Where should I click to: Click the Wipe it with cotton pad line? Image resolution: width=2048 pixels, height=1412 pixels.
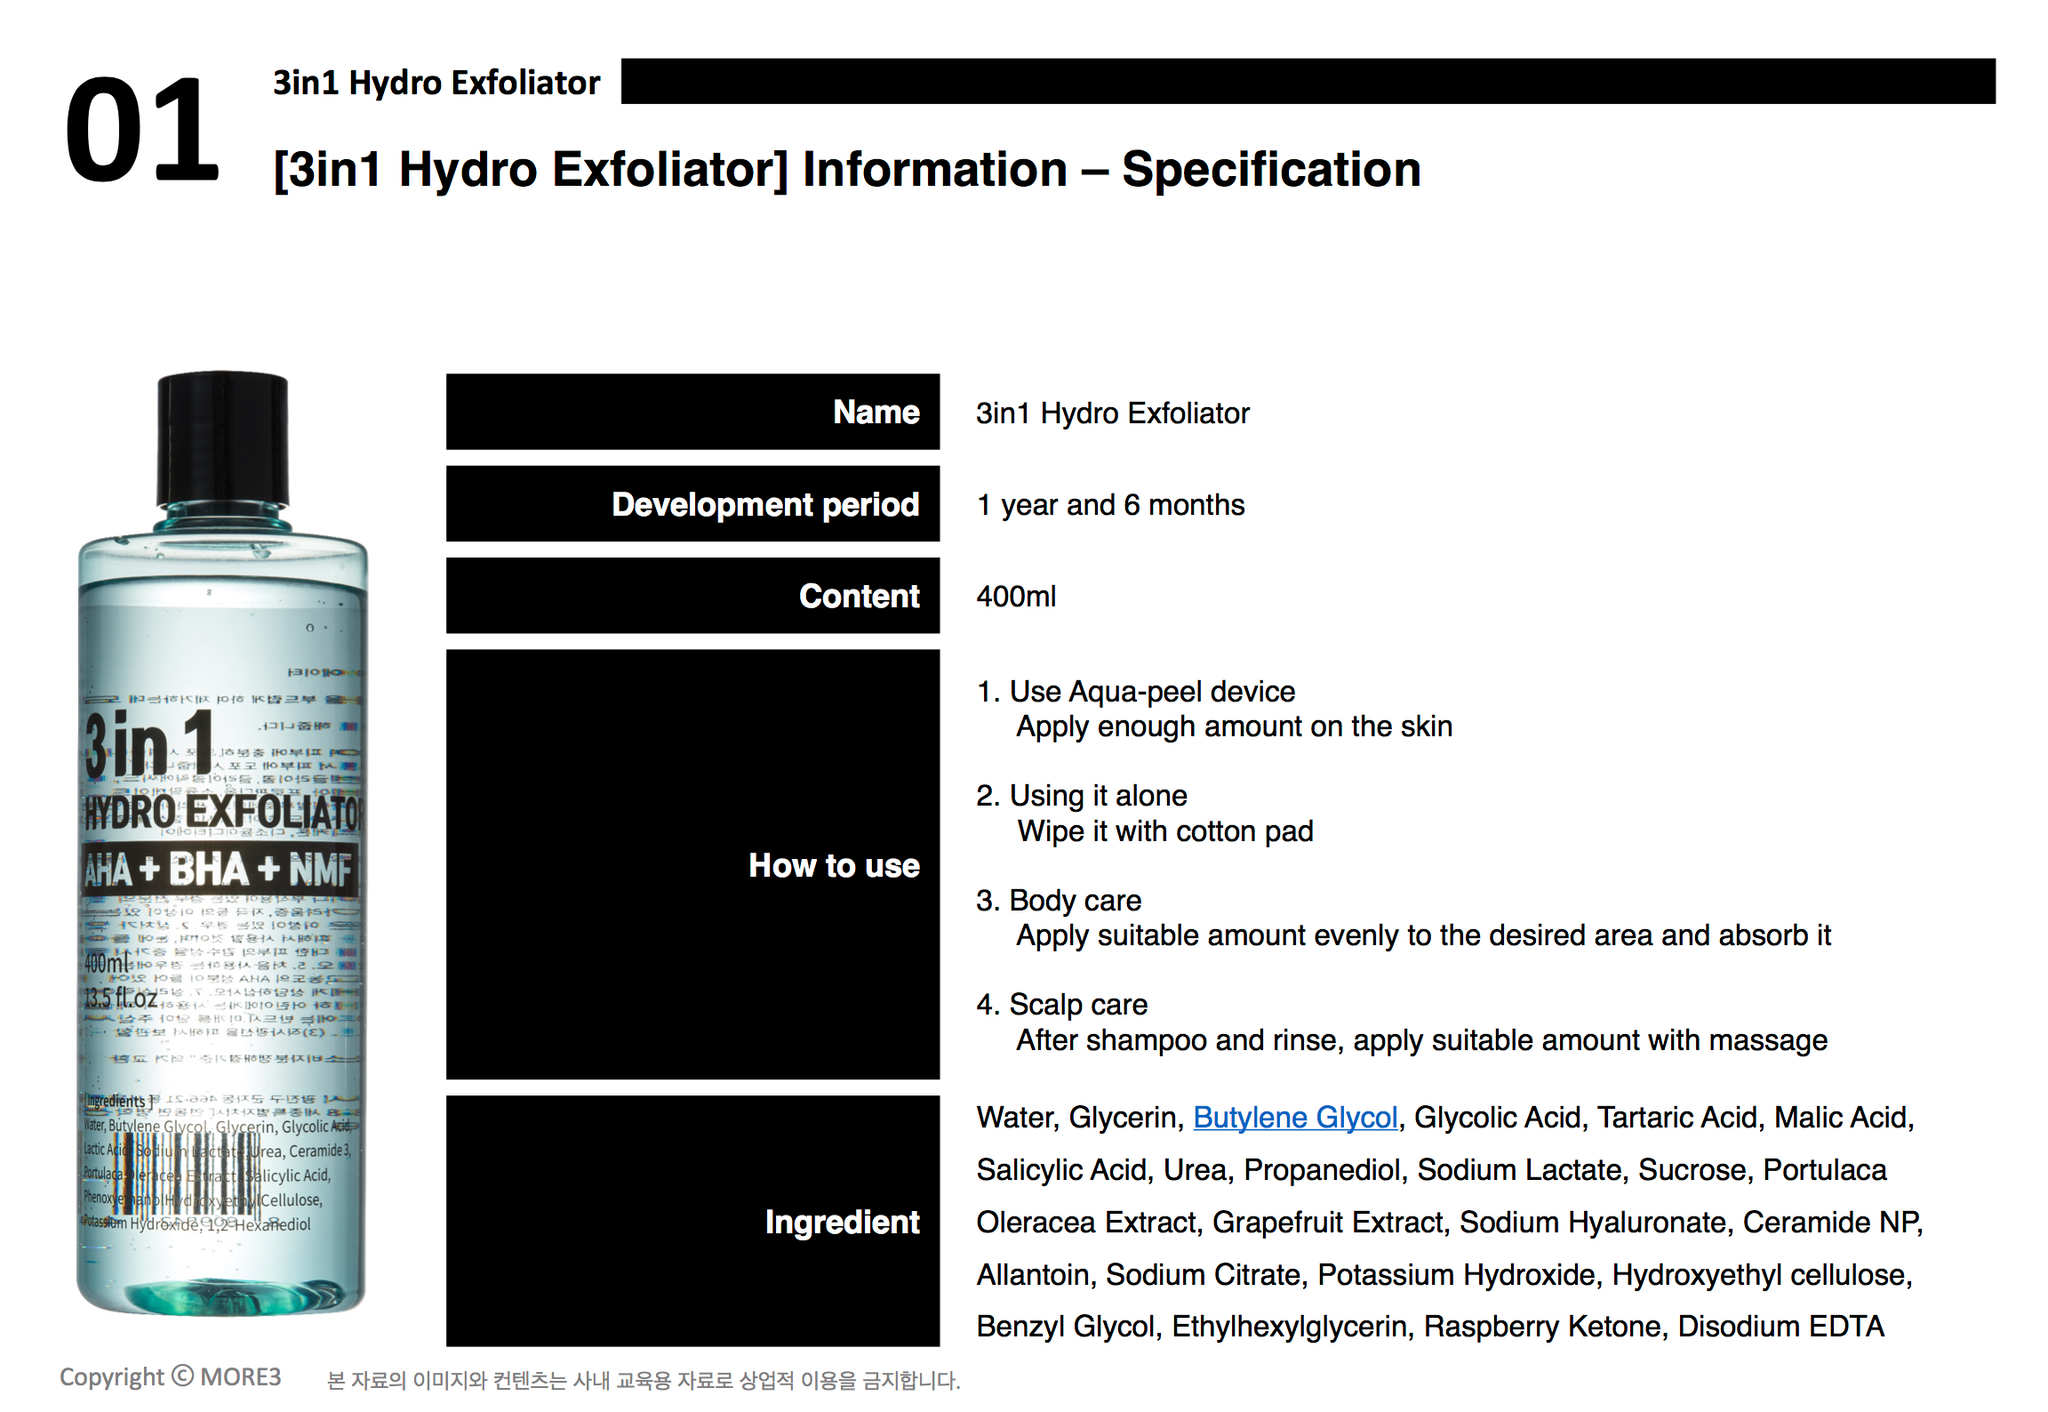point(1164,831)
